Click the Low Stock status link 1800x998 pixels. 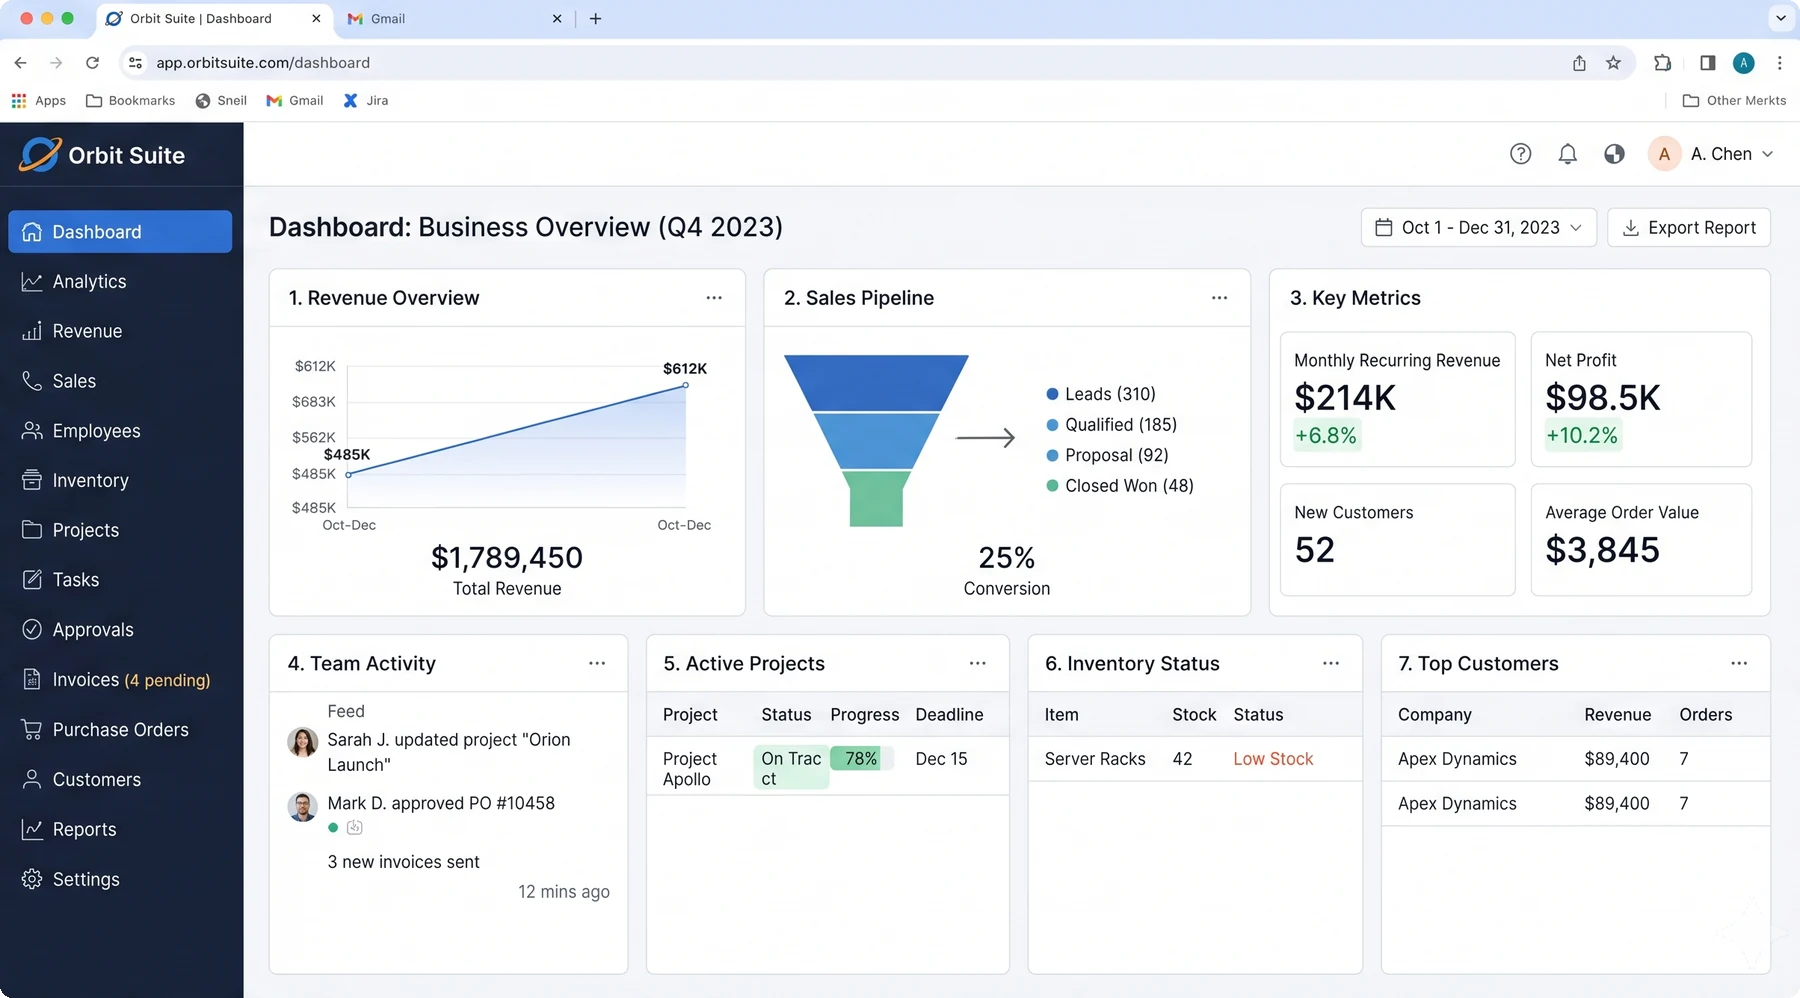1273,759
